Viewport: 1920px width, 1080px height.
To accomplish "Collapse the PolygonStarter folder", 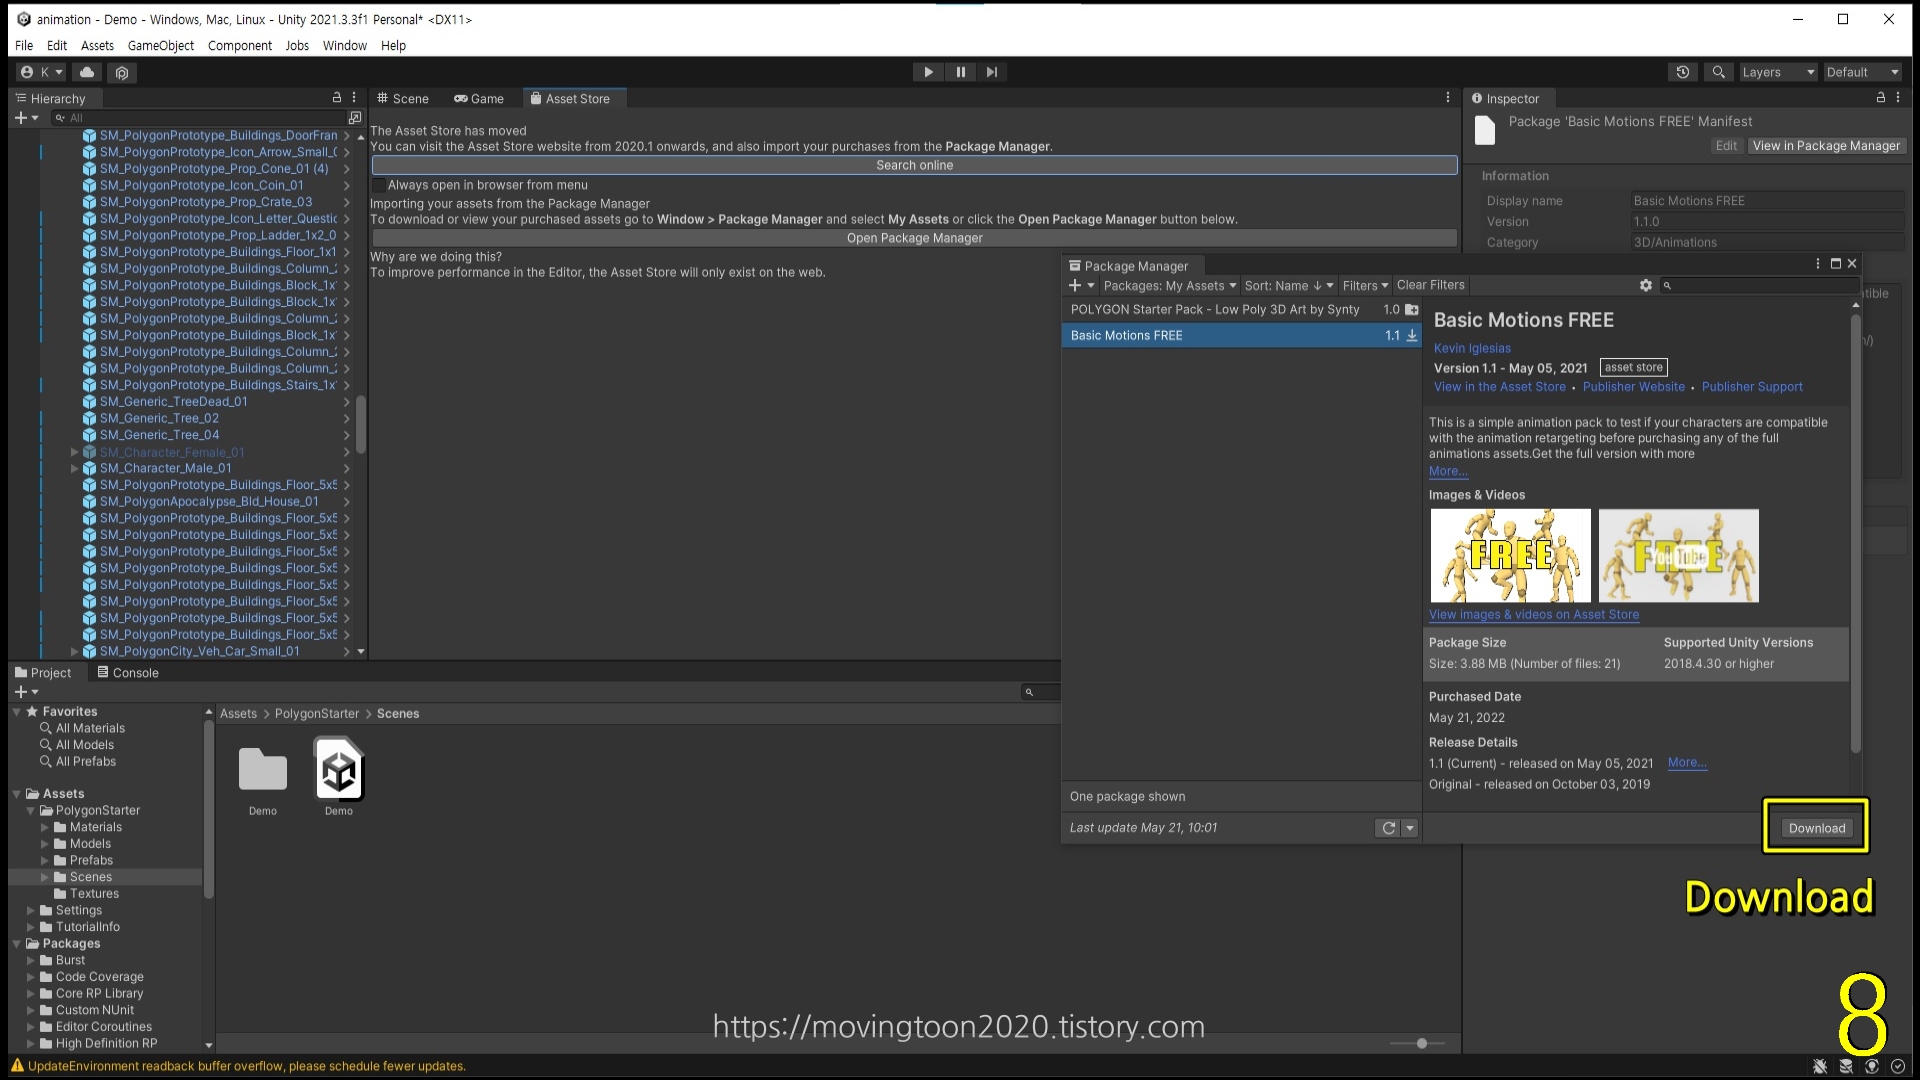I will coord(31,811).
